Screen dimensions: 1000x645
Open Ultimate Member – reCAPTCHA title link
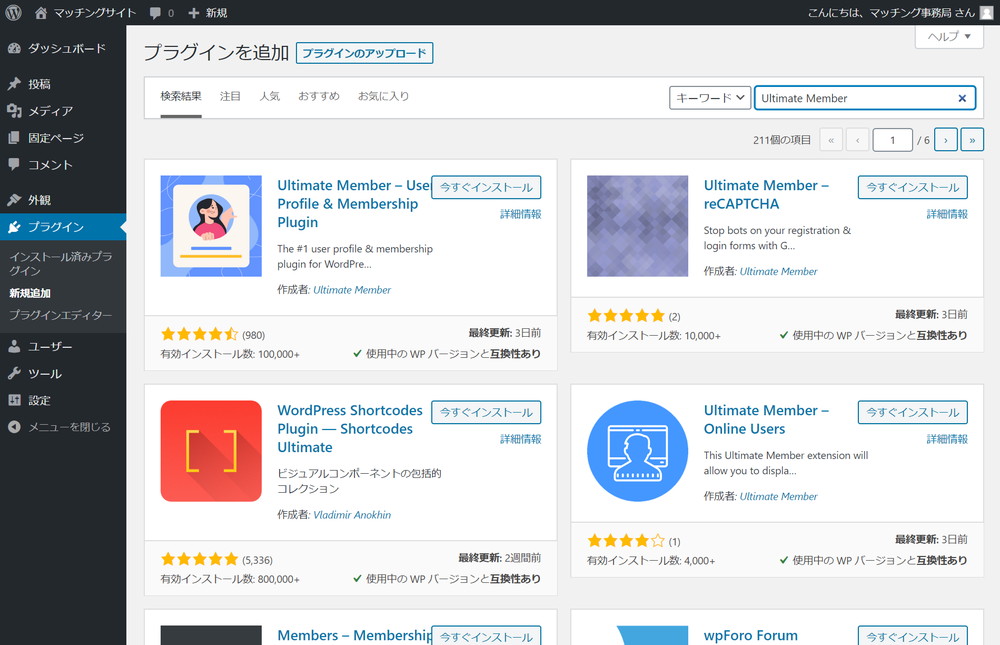click(x=766, y=195)
